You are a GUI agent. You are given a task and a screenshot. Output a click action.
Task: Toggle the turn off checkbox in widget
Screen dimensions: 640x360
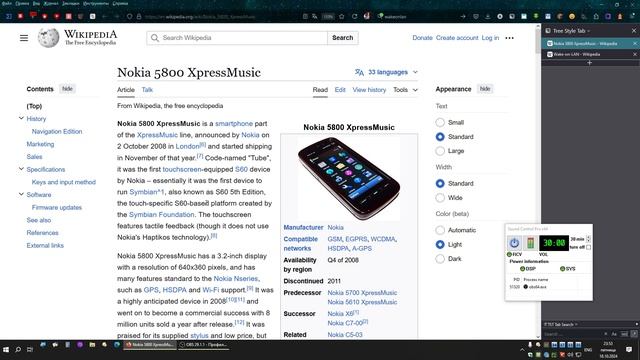point(588,247)
